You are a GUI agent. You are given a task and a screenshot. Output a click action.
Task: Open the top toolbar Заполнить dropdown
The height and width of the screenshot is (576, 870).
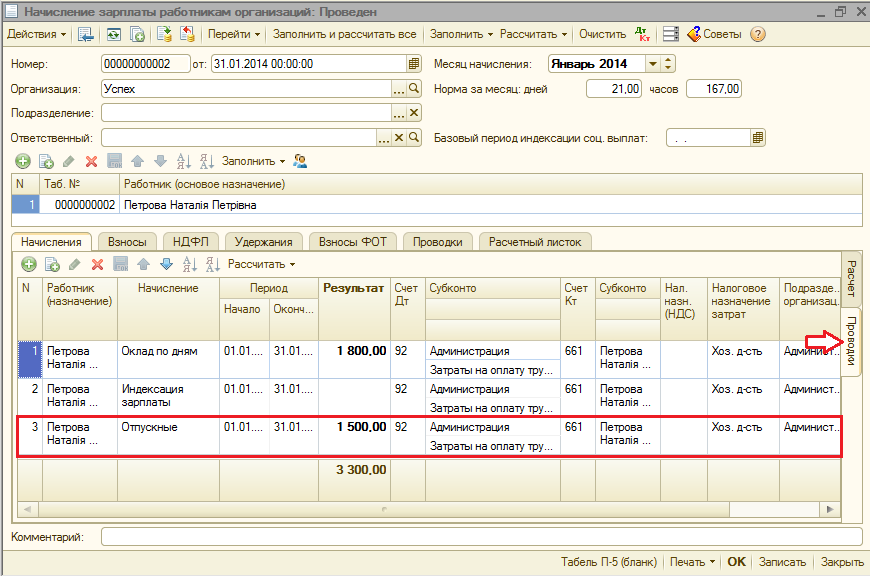pos(461,34)
